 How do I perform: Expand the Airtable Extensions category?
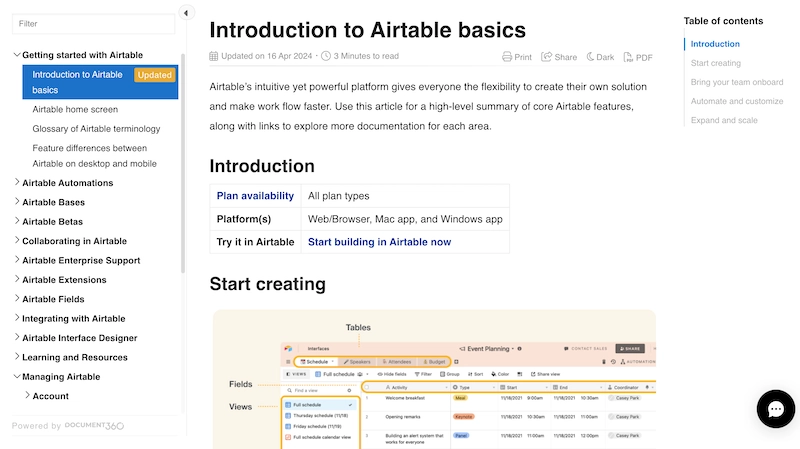tap(17, 279)
